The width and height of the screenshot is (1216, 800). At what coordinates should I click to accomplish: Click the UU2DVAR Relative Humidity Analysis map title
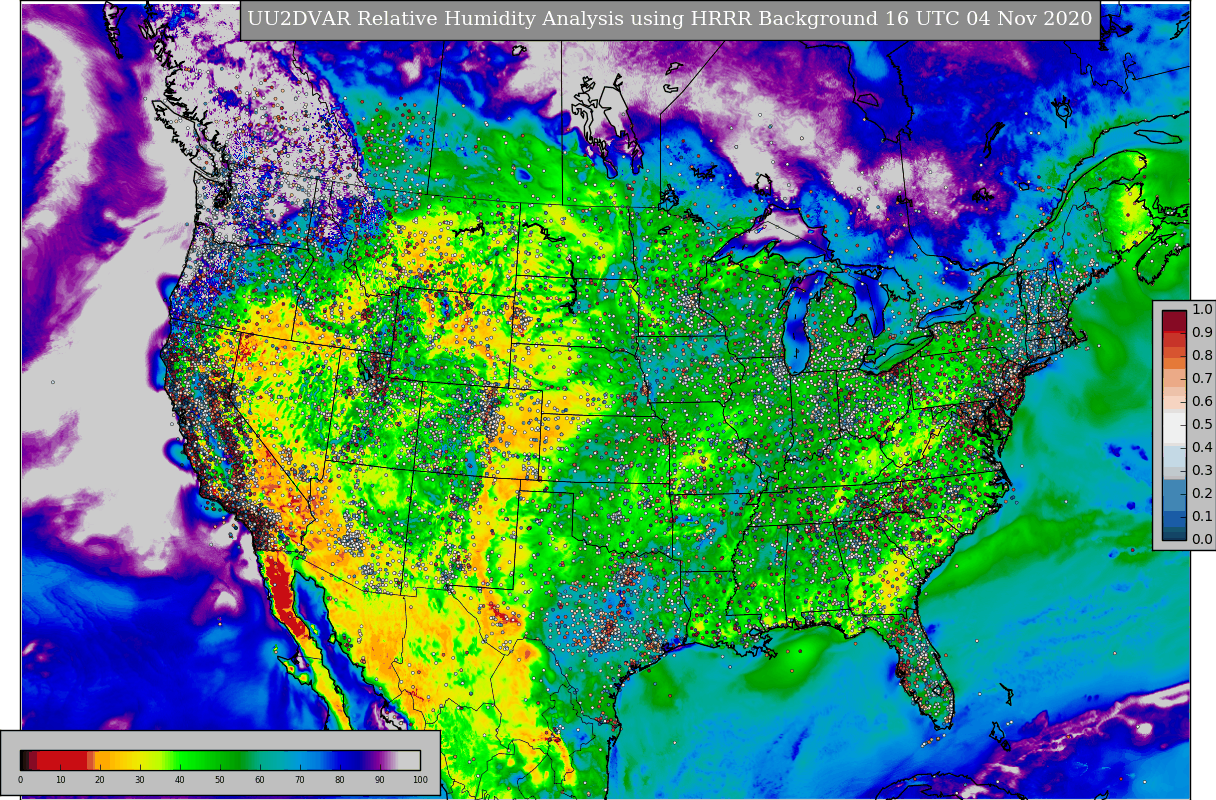670,20
